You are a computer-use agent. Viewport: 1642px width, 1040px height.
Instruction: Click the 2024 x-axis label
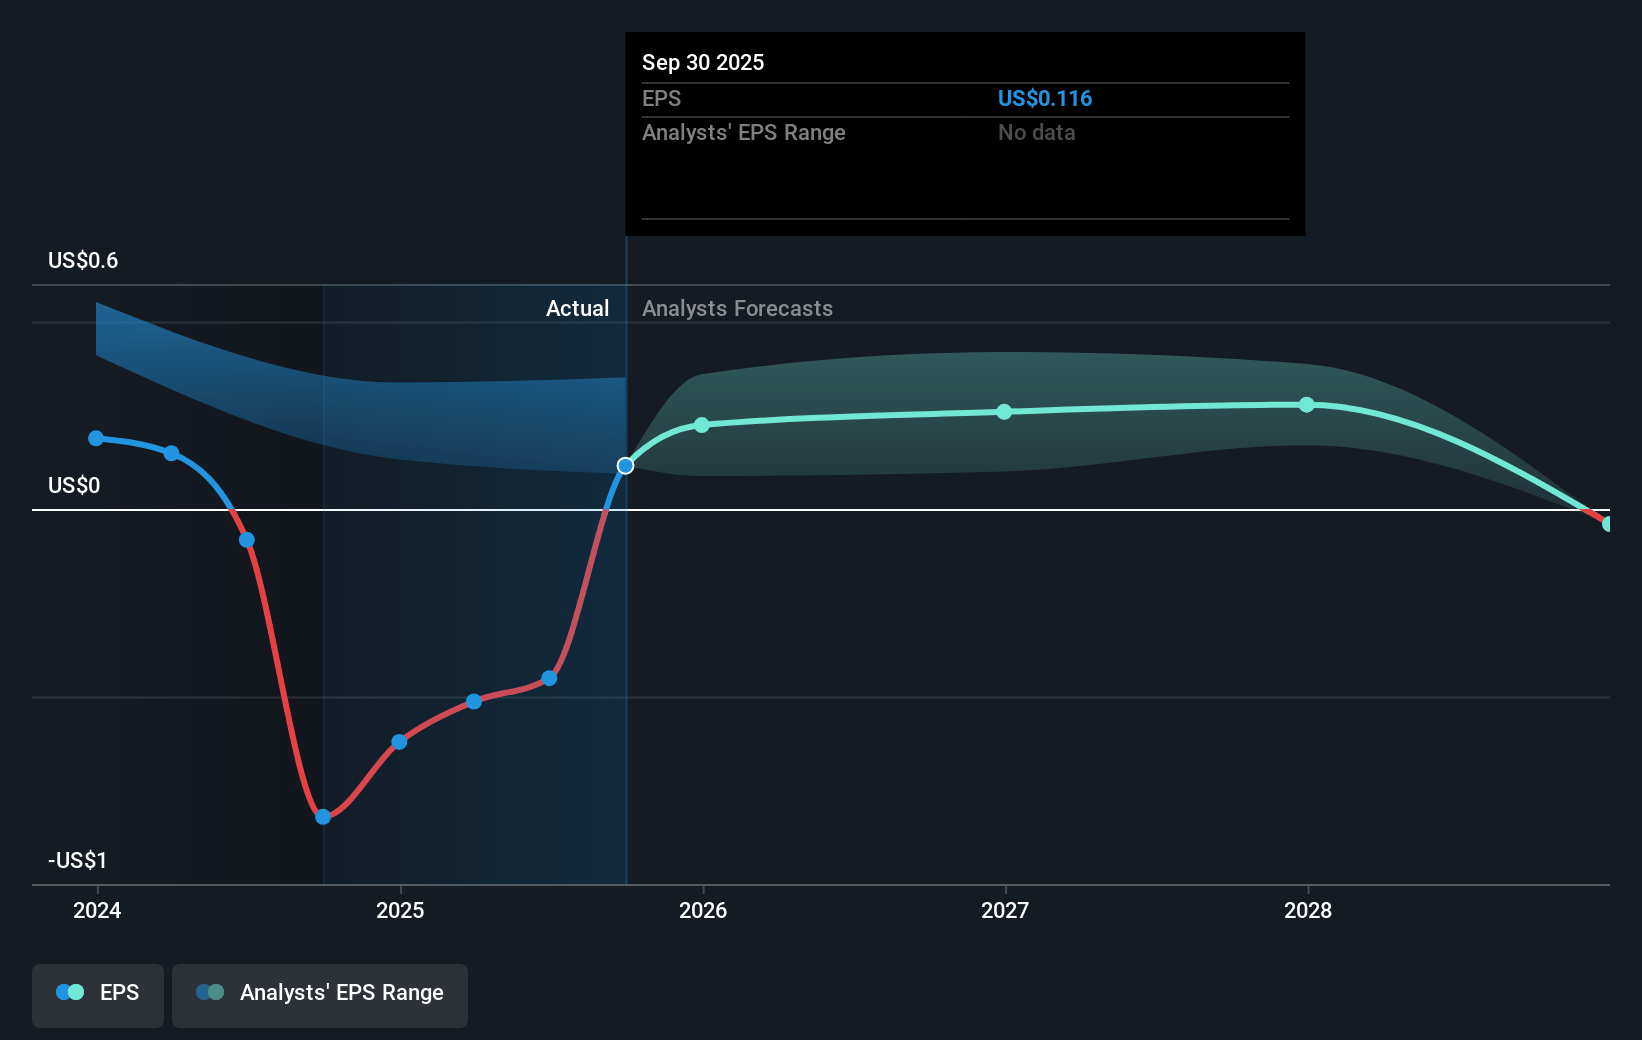(97, 910)
